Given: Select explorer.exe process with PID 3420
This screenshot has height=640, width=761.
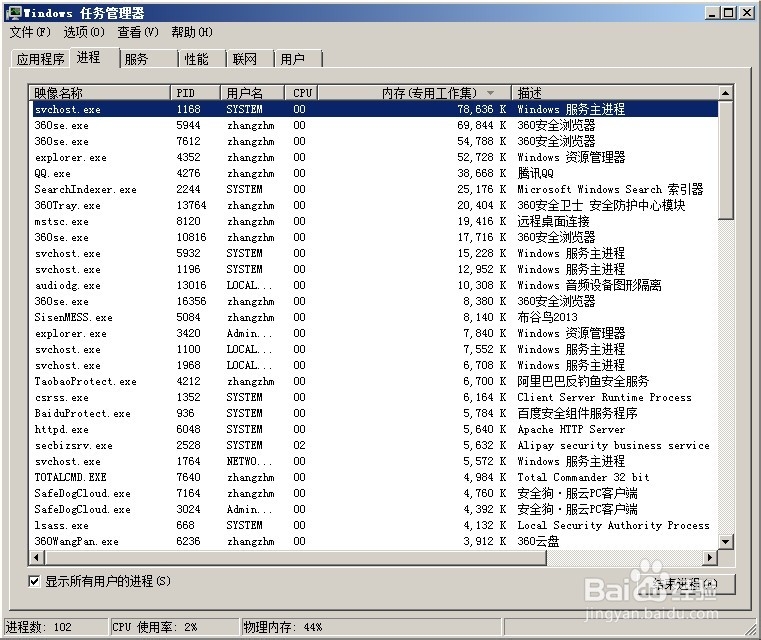Looking at the screenshot, I should 375,333.
